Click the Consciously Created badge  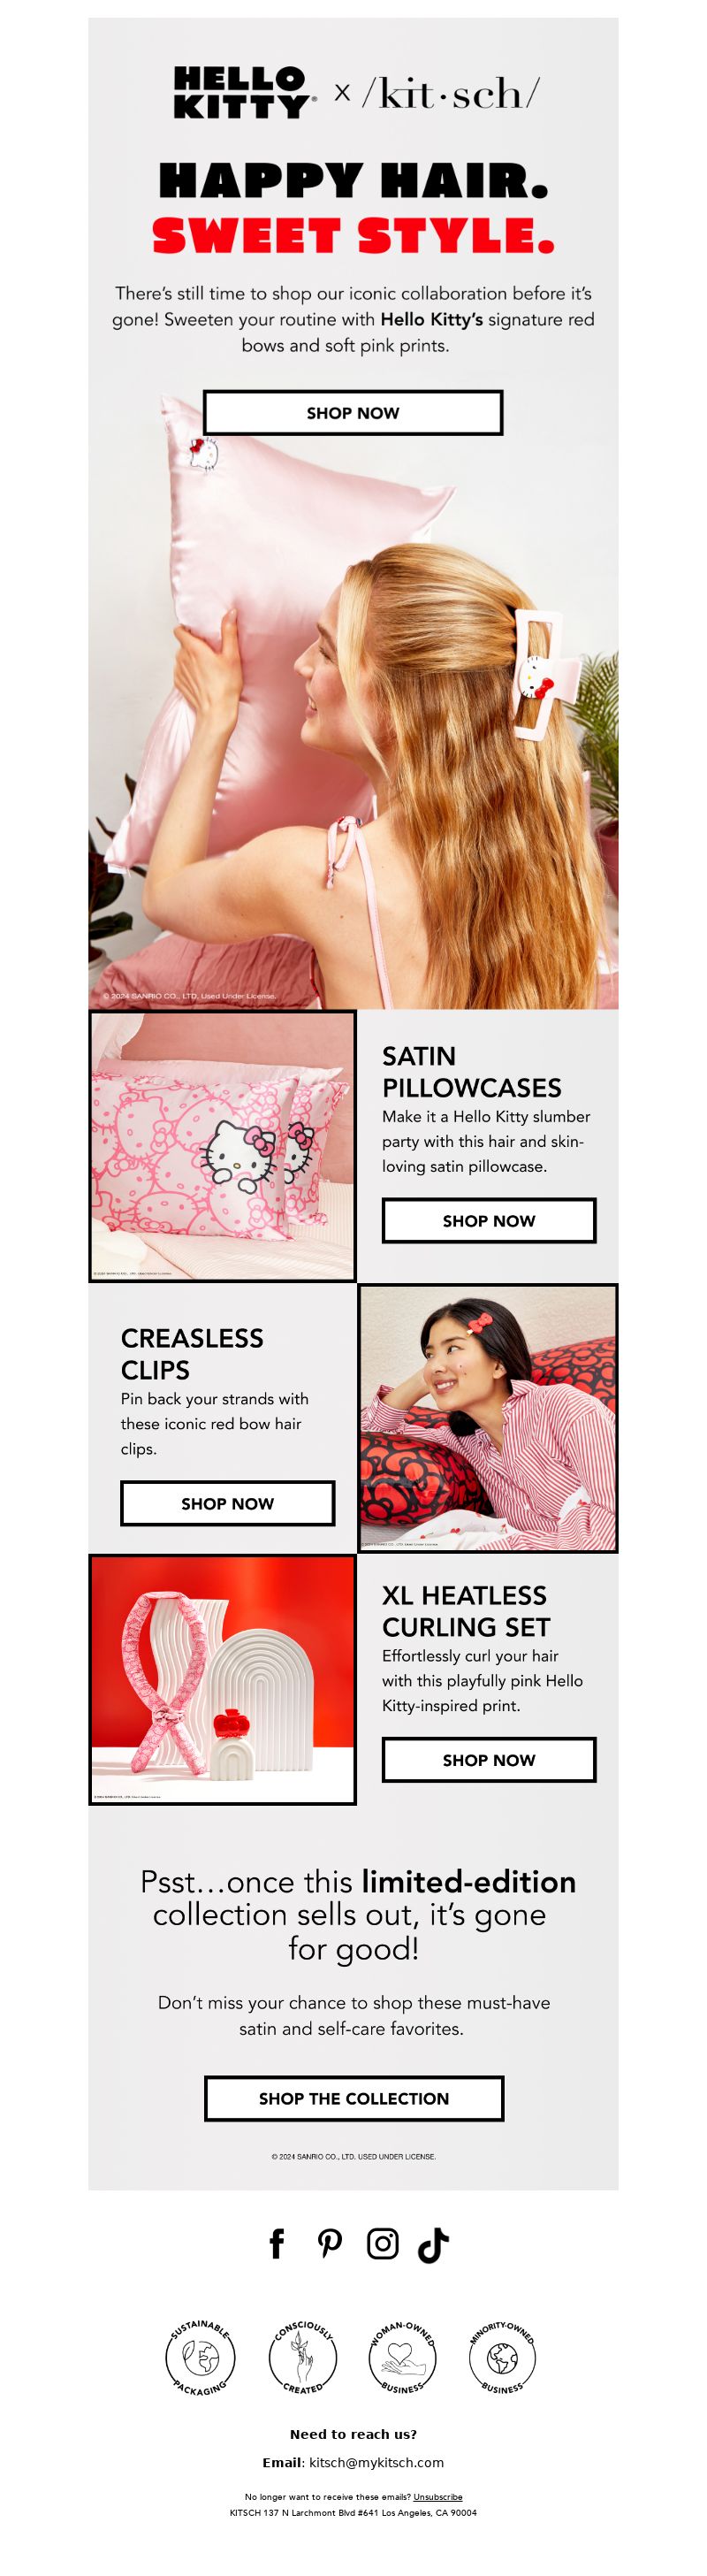tap(303, 2357)
